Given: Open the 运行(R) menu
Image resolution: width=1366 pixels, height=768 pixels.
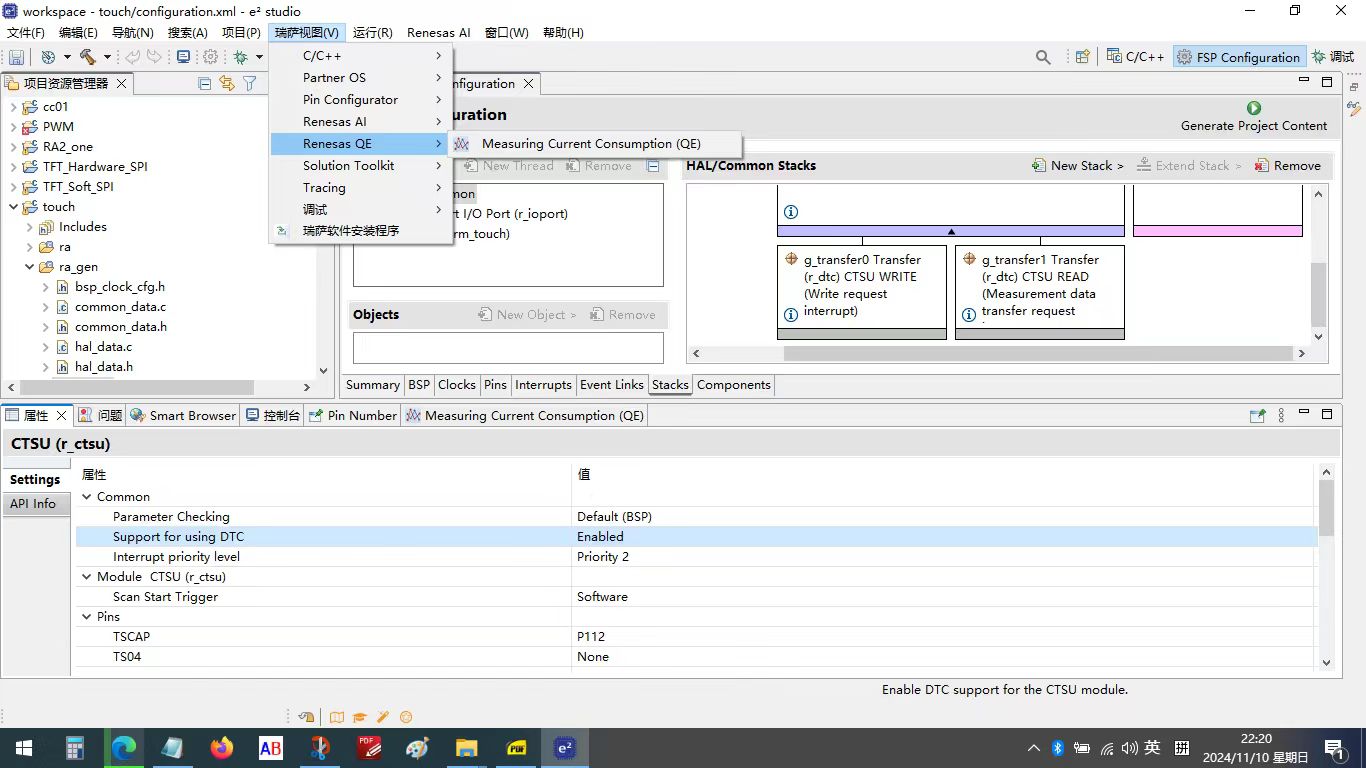Looking at the screenshot, I should (372, 33).
